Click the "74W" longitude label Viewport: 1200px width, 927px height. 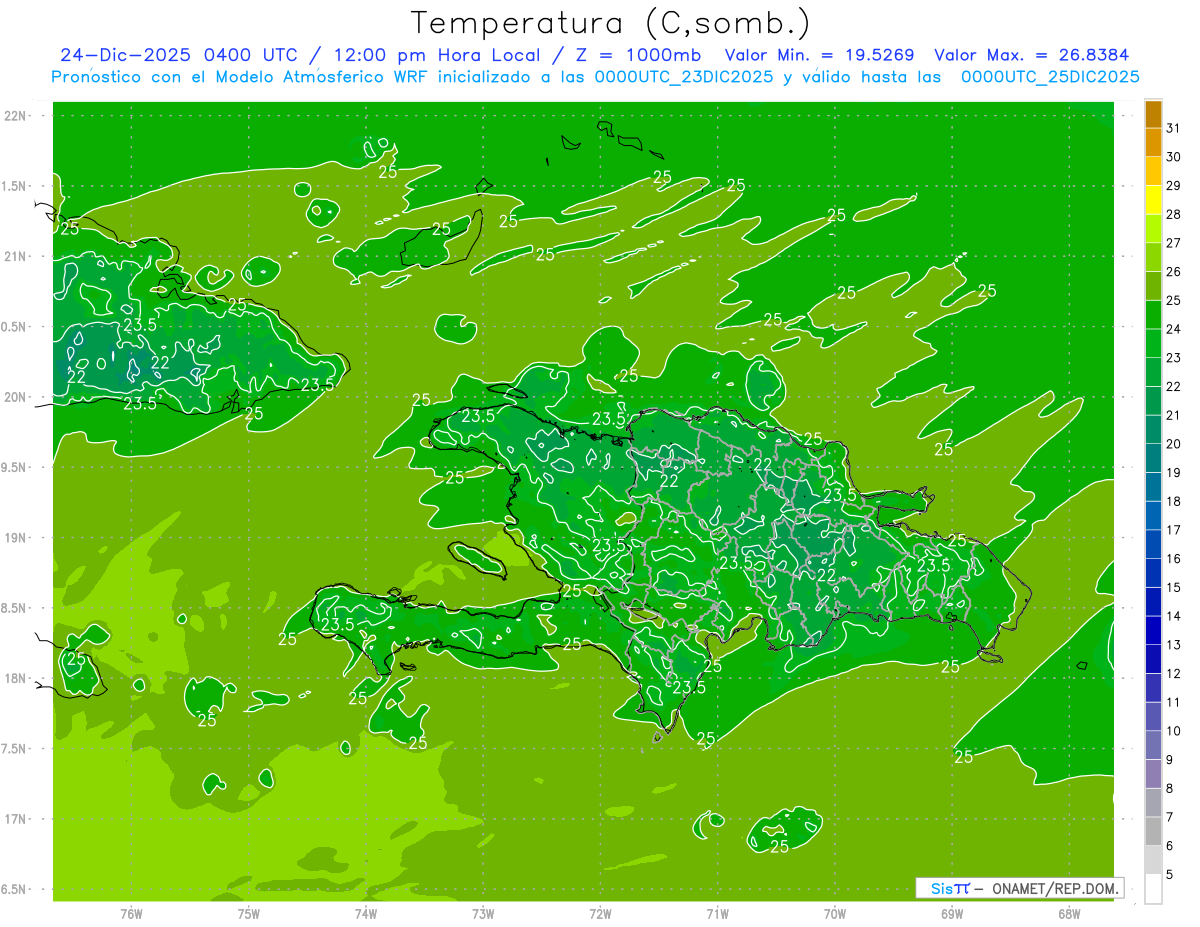click(366, 913)
